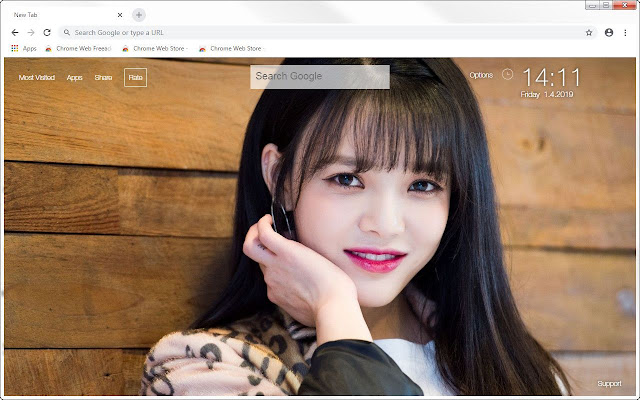
Task: Open the Apps bookmarks shortcut
Action: click(x=24, y=48)
